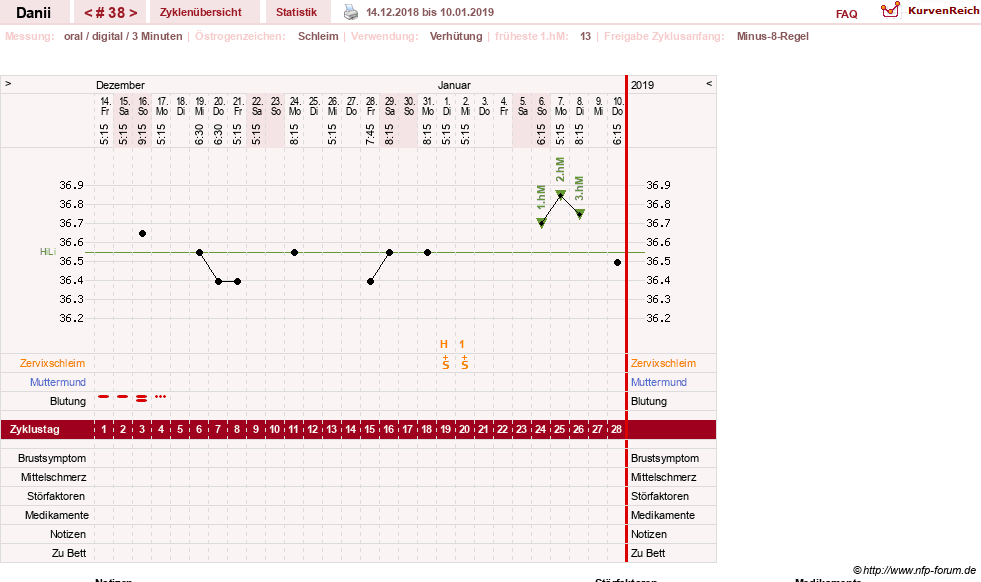Viewport: 981px width, 582px height.
Task: Click the date range 14.12.2018 bis 10.01.2019
Action: click(x=430, y=12)
